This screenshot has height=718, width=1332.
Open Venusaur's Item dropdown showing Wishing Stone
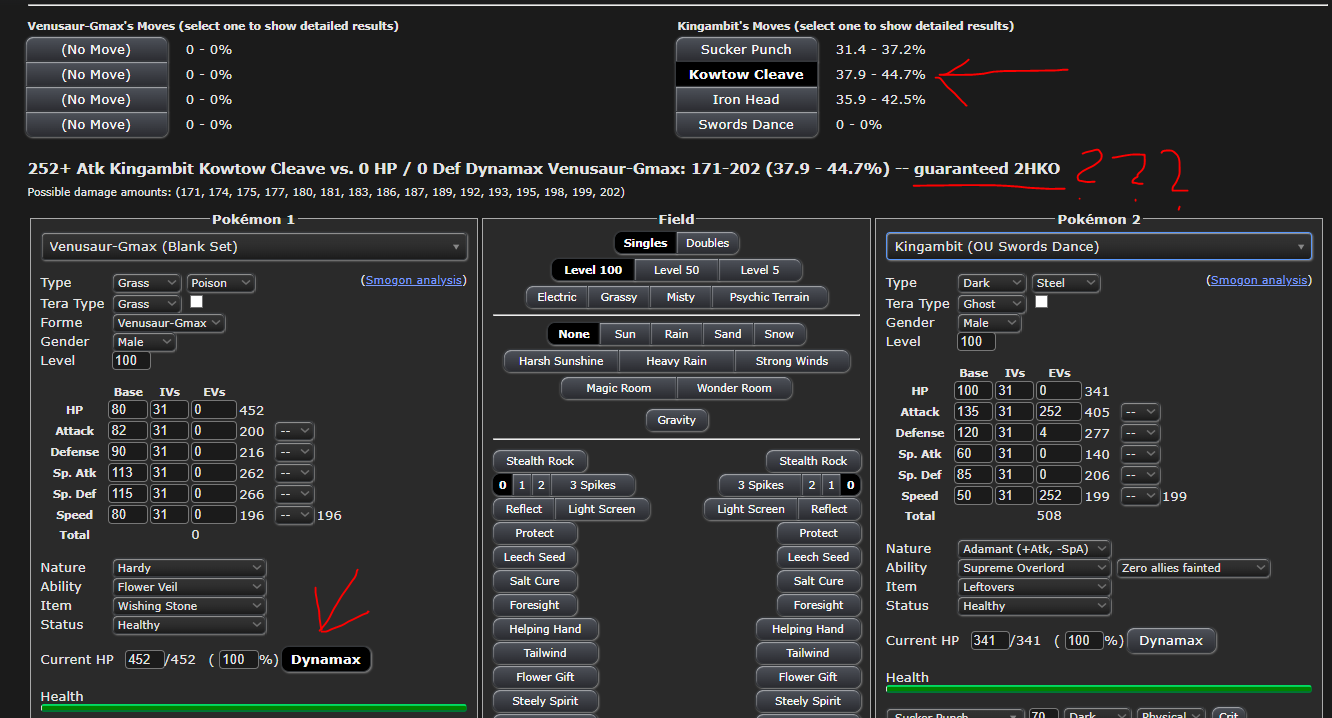click(189, 606)
